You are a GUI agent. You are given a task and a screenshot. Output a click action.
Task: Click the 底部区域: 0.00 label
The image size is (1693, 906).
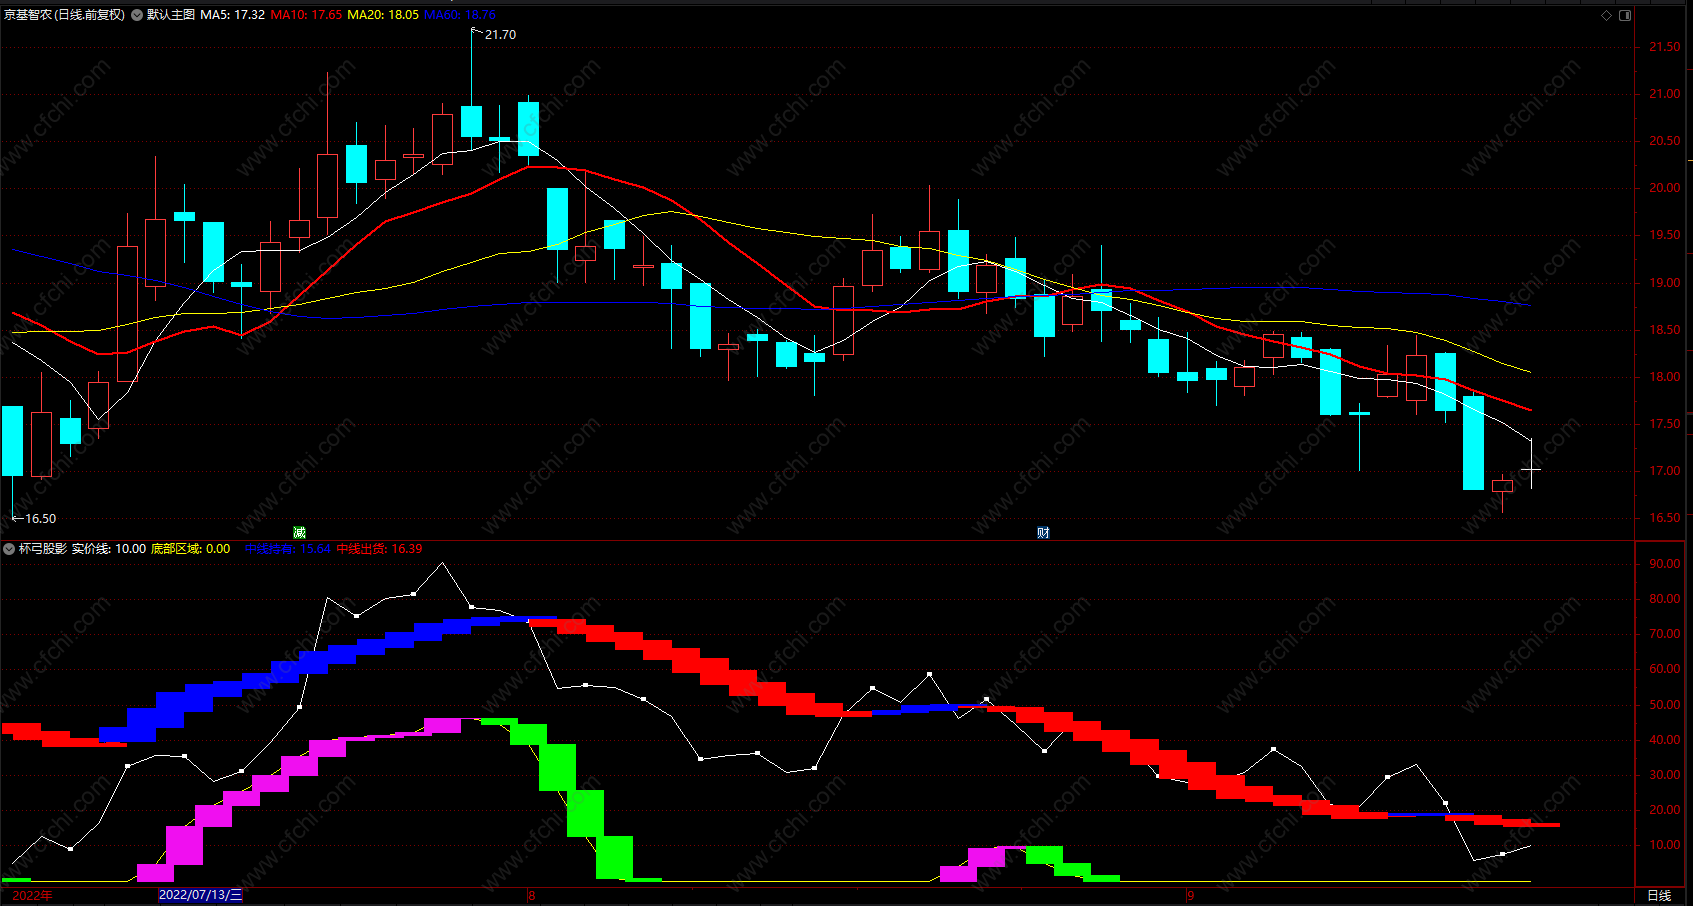coord(191,549)
